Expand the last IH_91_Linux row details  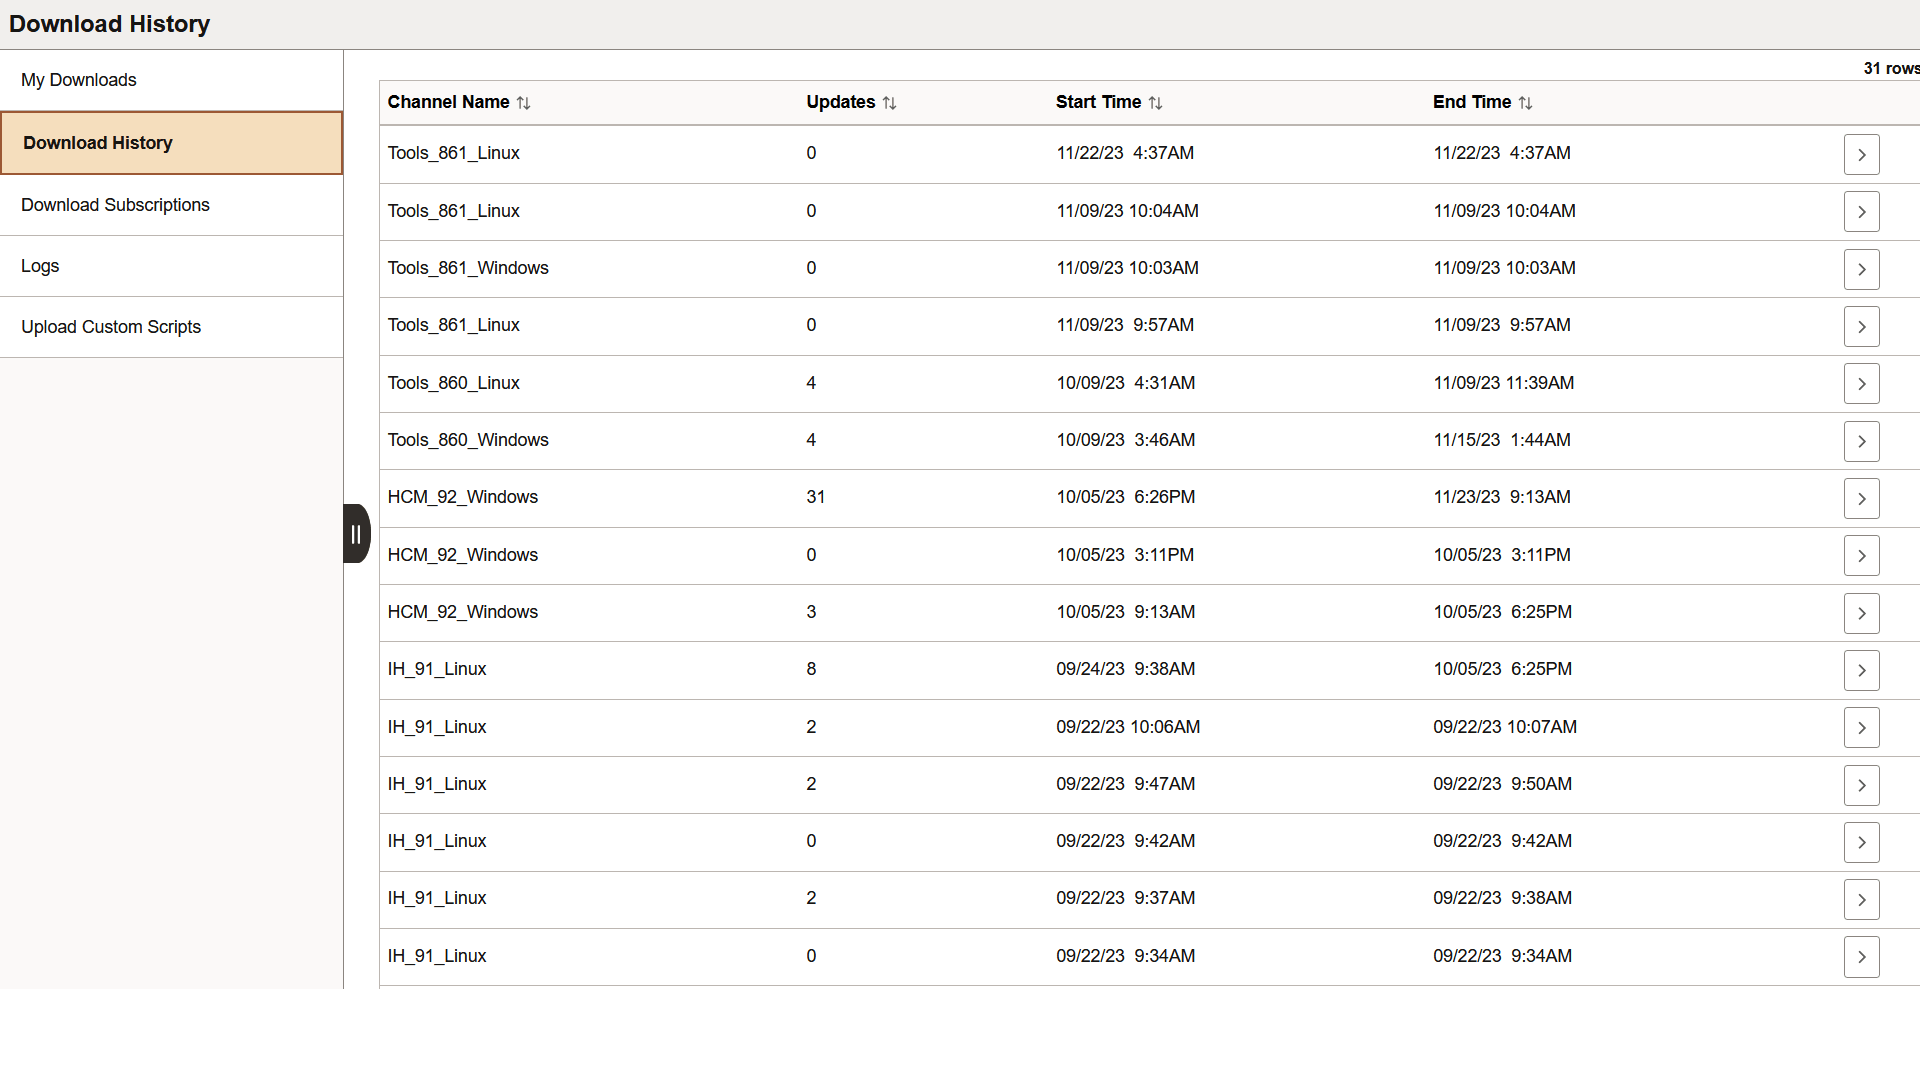pos(1861,956)
